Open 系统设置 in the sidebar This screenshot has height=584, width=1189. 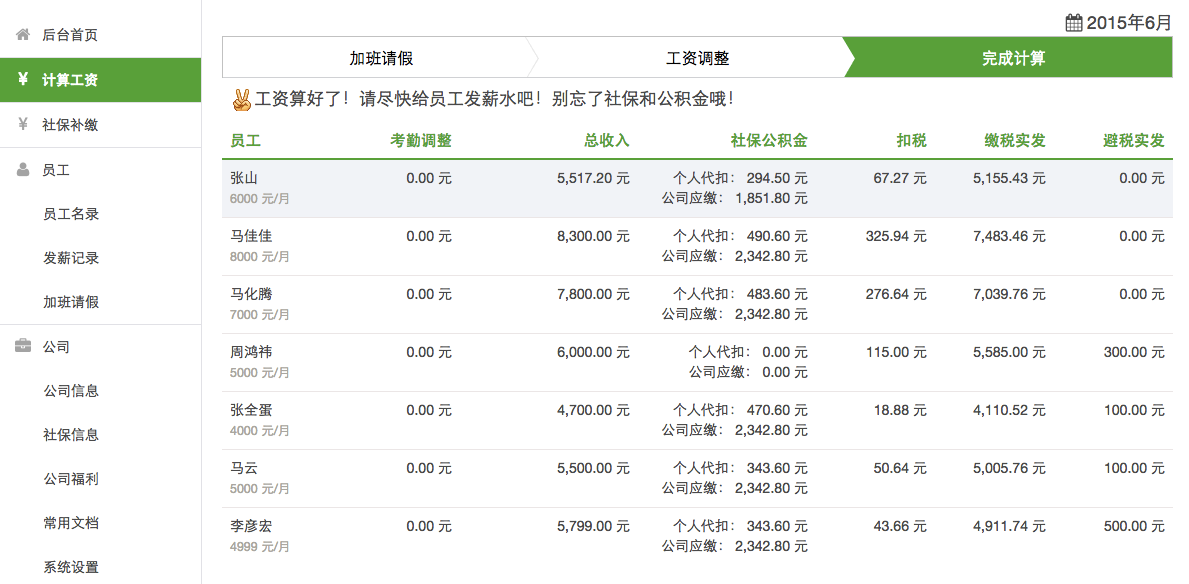pos(71,567)
